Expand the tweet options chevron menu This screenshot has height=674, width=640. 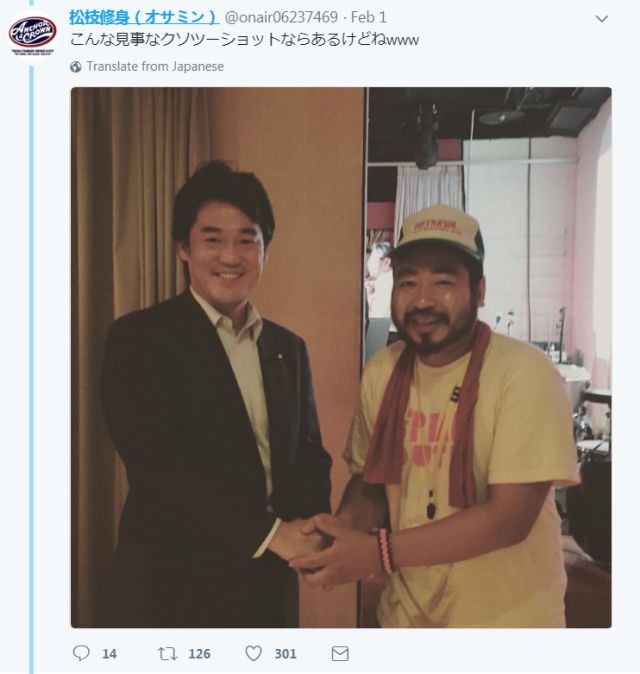click(x=601, y=18)
